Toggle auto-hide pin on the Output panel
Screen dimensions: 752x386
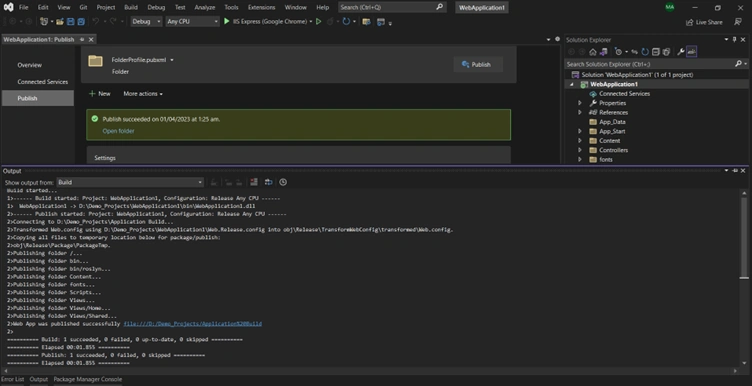[734, 171]
